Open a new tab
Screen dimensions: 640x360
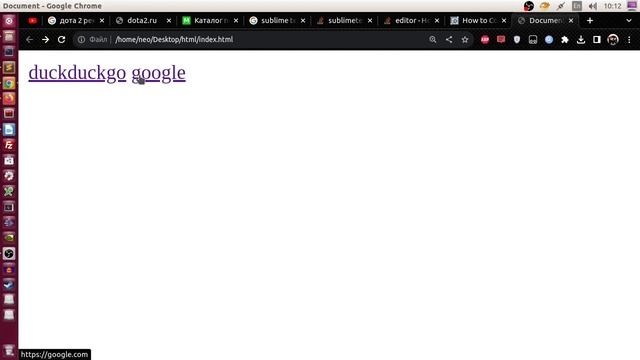pos(590,20)
